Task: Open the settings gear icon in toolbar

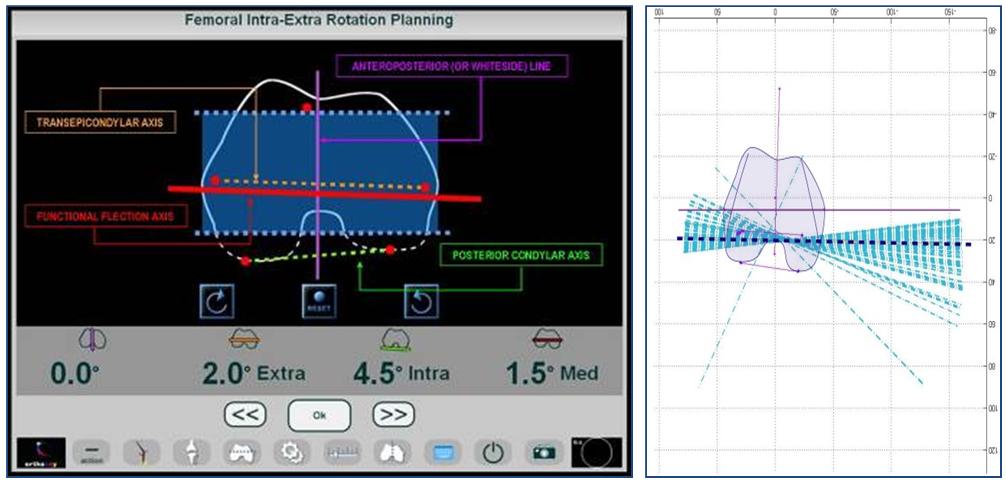Action: tap(291, 452)
